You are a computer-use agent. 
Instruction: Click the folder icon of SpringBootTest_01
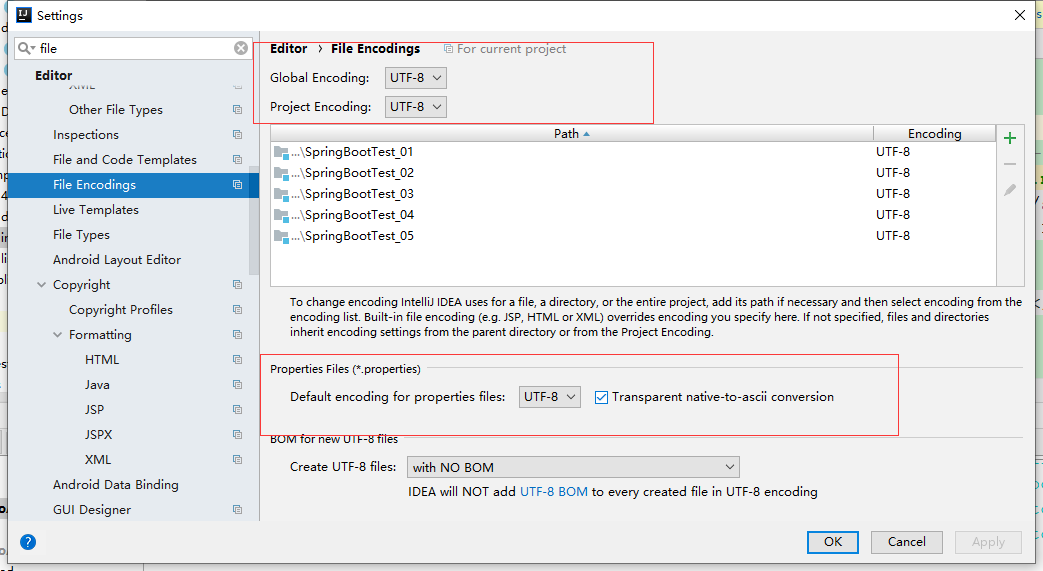[x=281, y=152]
